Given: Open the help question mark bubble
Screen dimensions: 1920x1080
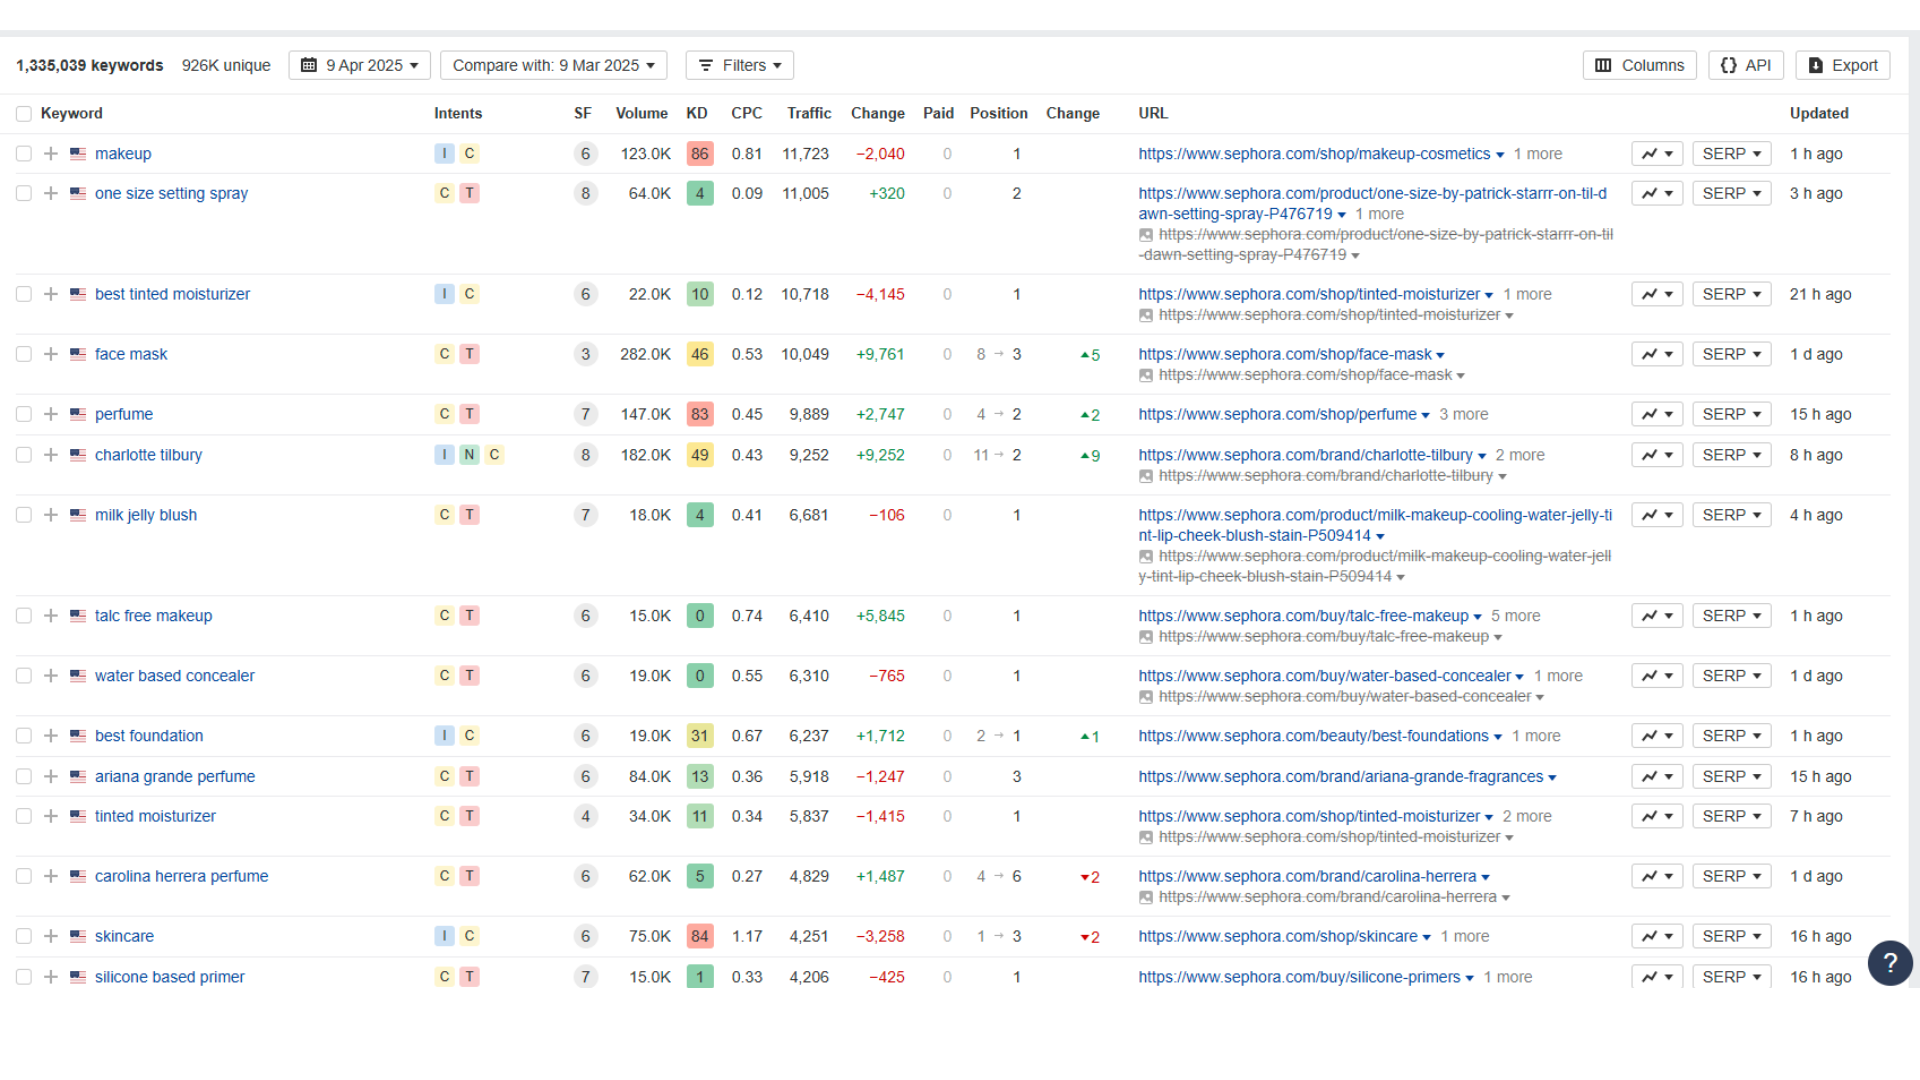Looking at the screenshot, I should [x=1890, y=963].
